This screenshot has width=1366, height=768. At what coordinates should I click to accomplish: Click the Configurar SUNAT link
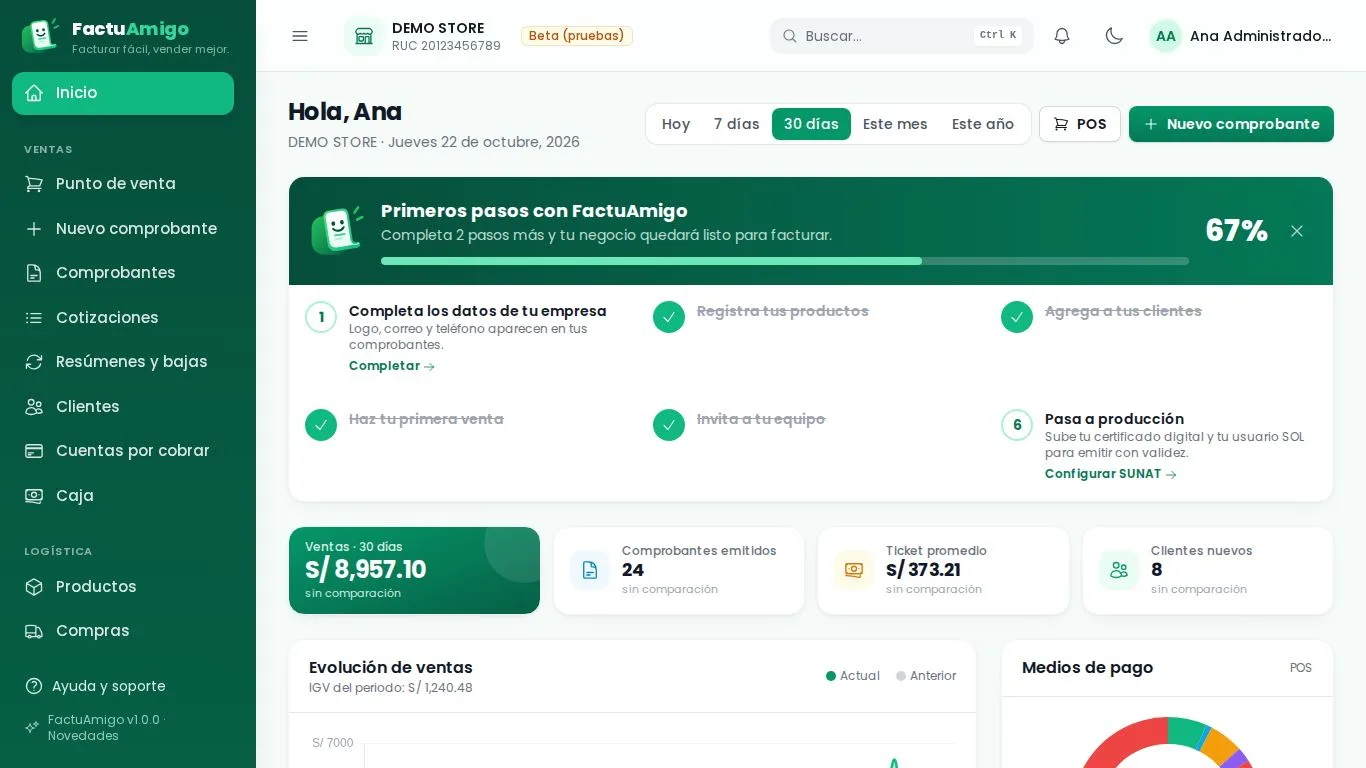(x=1111, y=474)
